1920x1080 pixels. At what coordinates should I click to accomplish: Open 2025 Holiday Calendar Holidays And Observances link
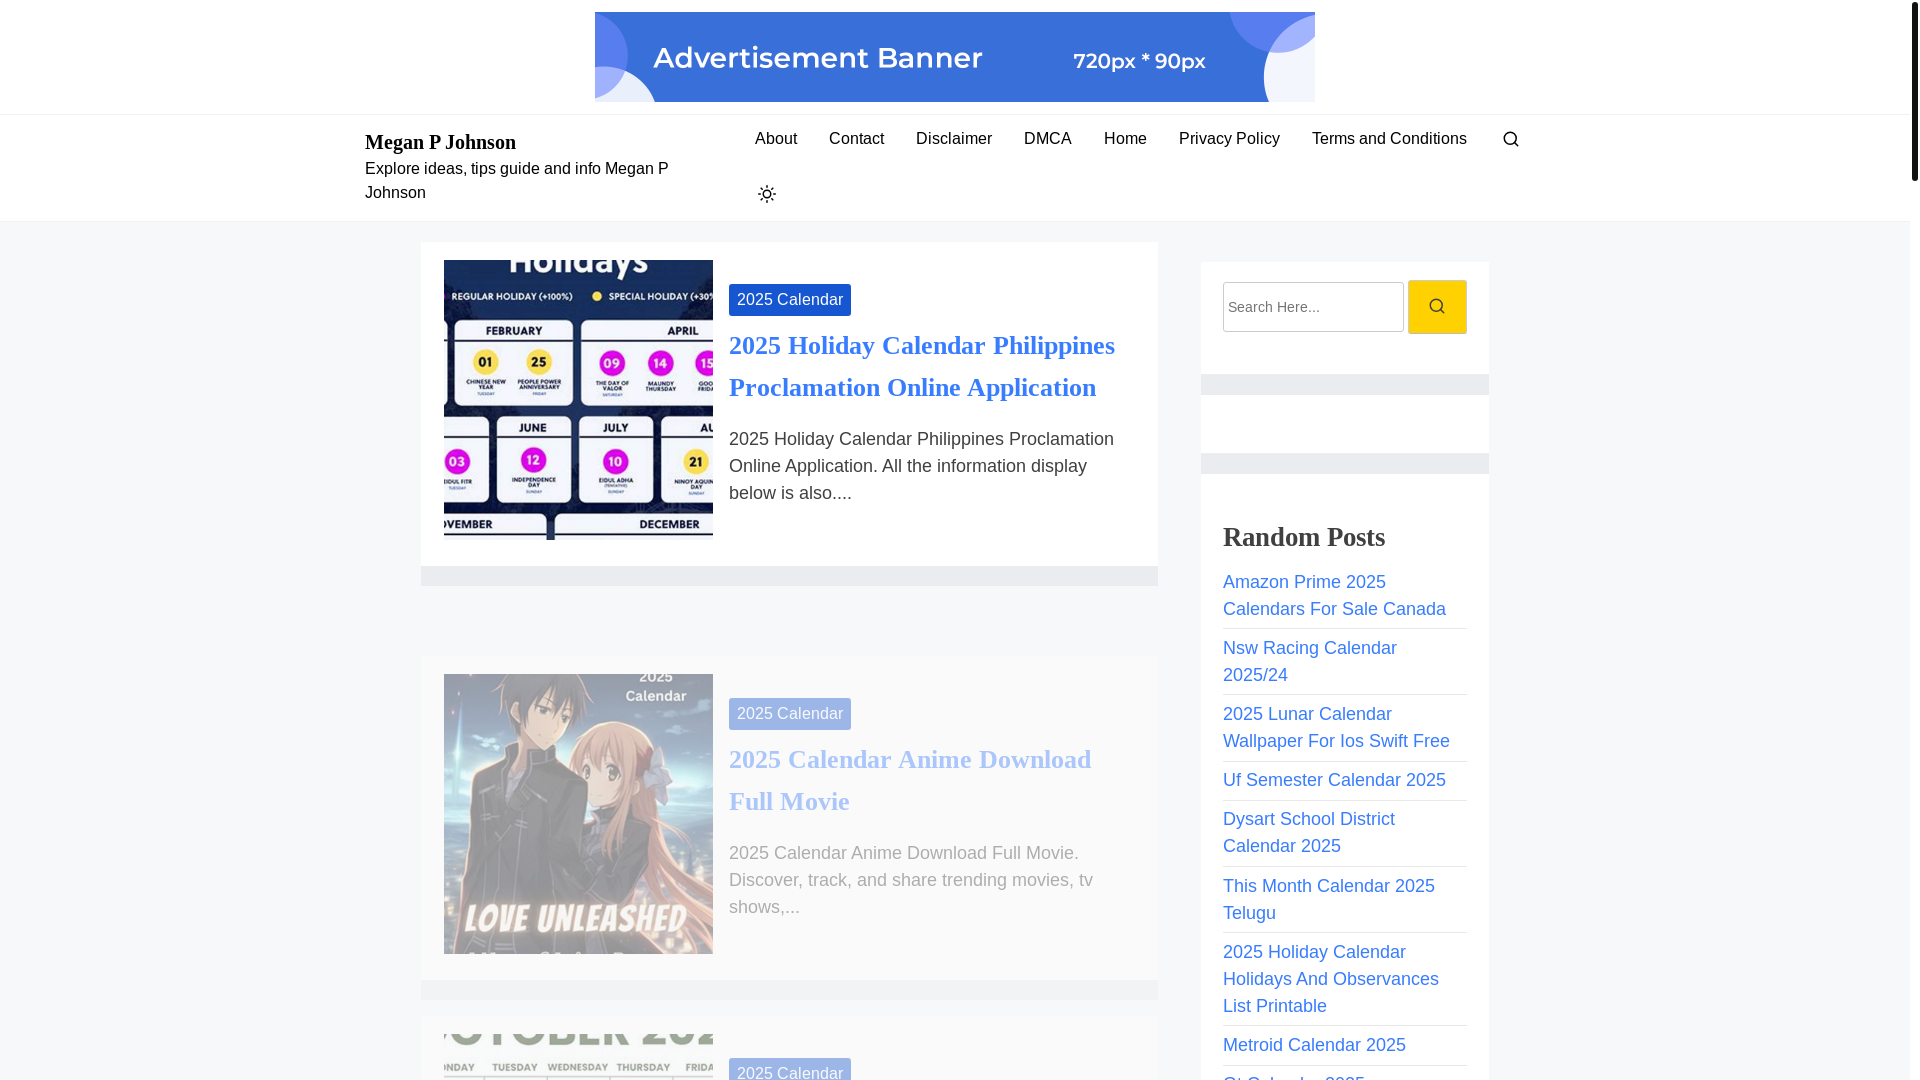[x=1331, y=979]
